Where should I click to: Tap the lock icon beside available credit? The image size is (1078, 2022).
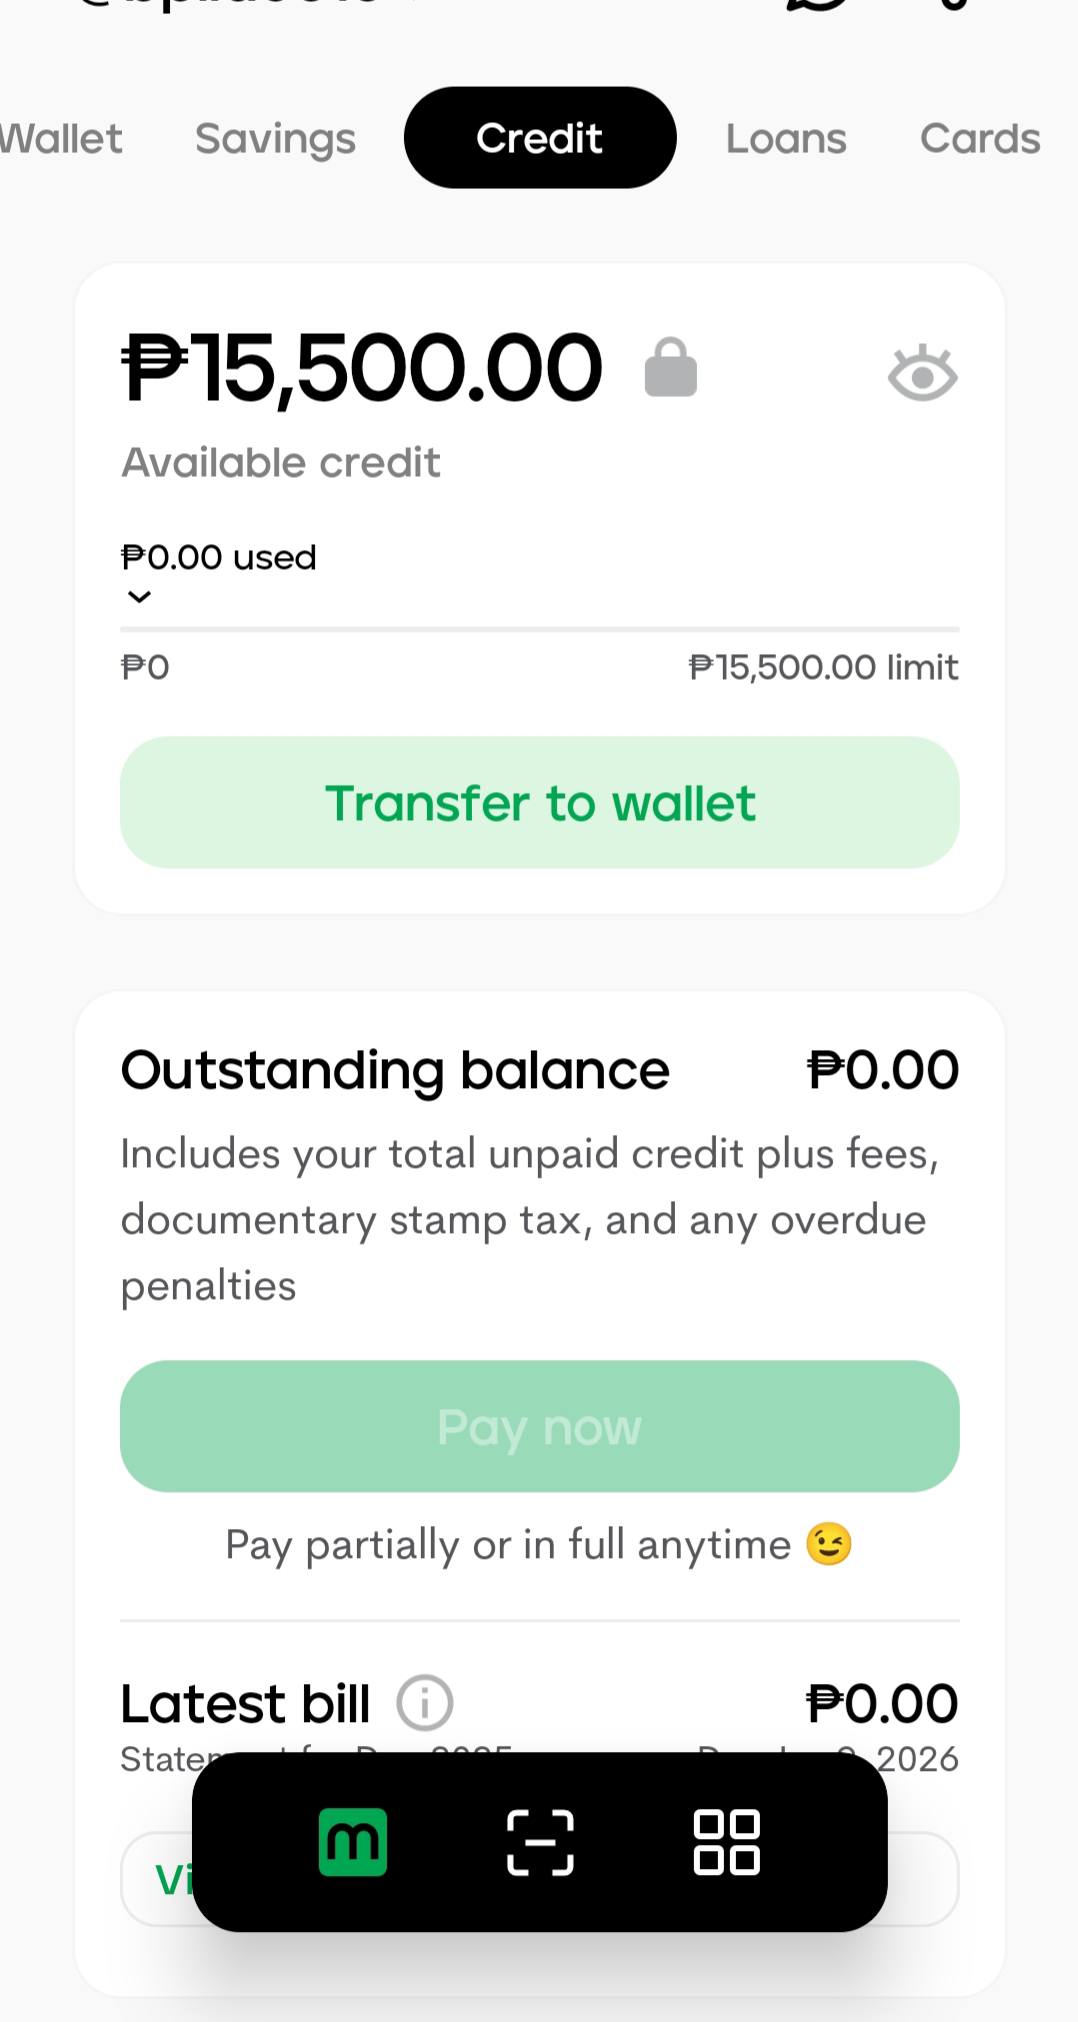click(x=670, y=367)
